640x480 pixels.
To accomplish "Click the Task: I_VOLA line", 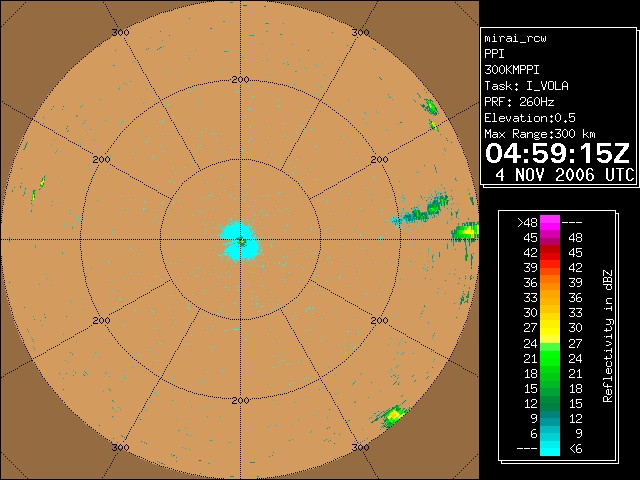I will pos(526,86).
